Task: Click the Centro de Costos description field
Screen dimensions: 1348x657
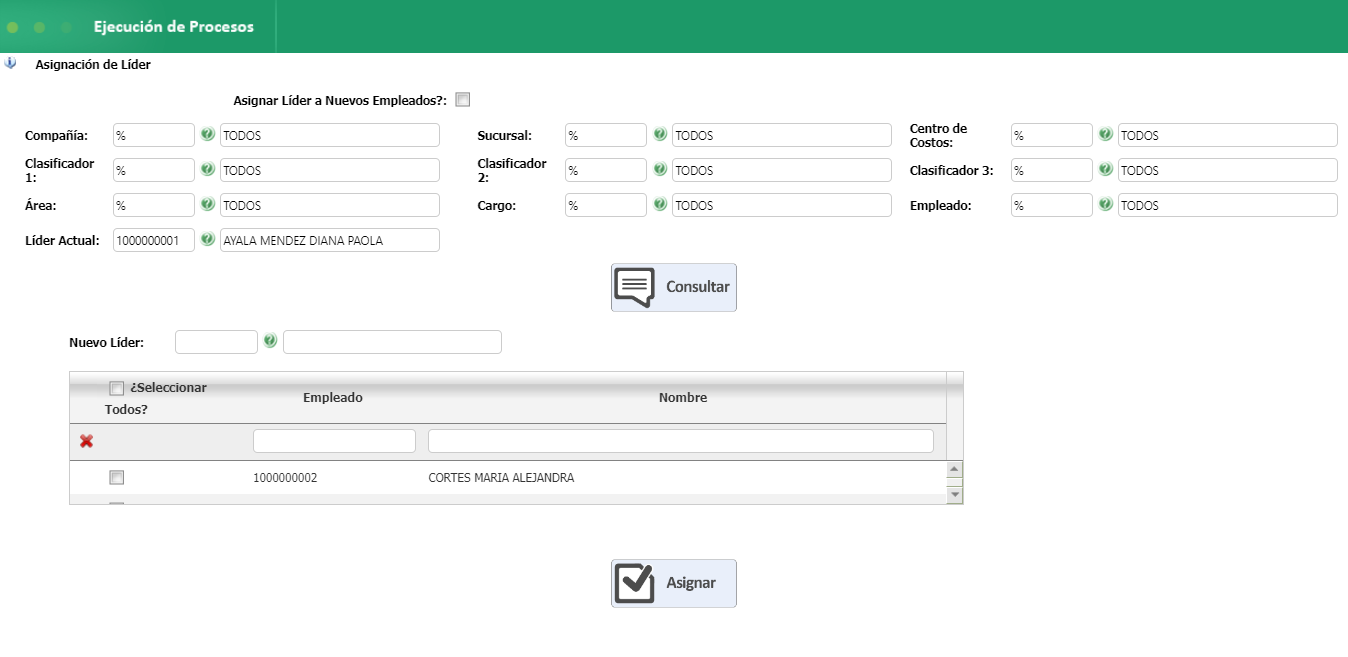Action: [1228, 135]
